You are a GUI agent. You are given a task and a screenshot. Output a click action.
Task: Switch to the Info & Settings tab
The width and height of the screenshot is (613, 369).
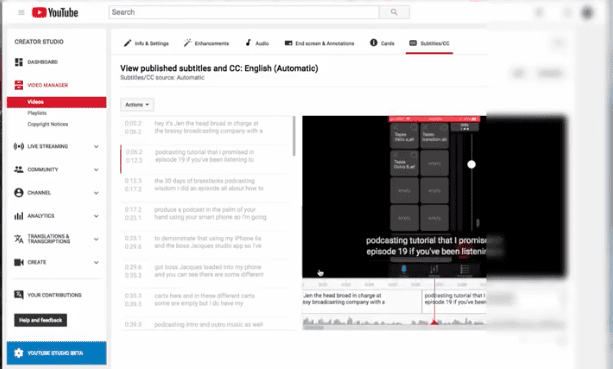pyautogui.click(x=146, y=43)
